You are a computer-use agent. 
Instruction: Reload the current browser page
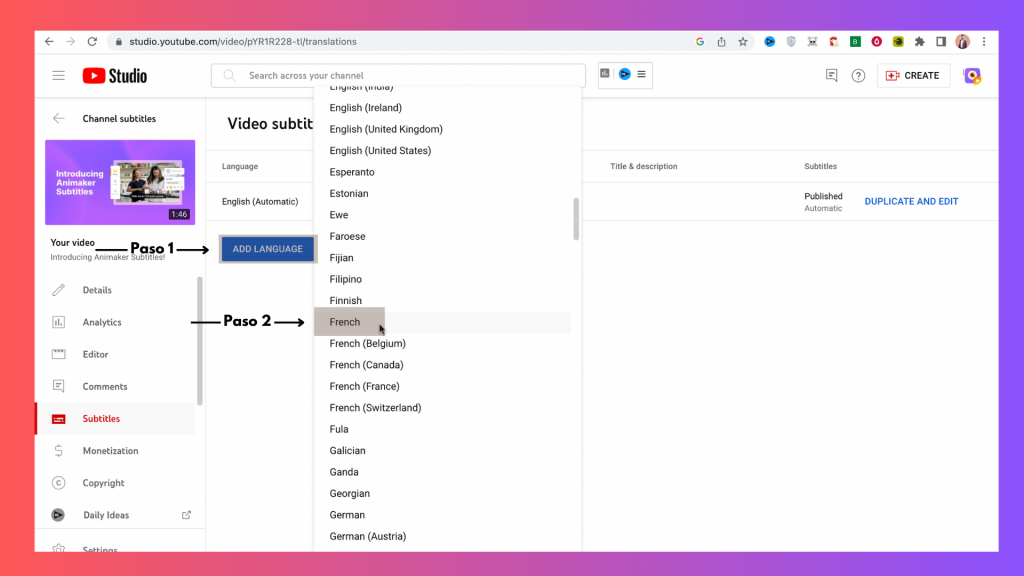[92, 41]
